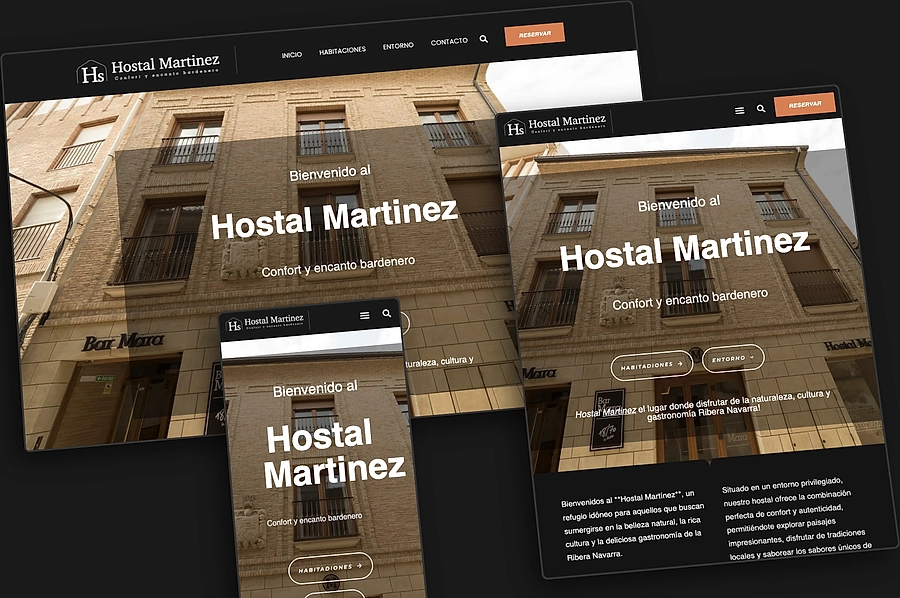This screenshot has height=598, width=900.
Task: Open INICIO in desktop navigation
Action: pyautogui.click(x=292, y=55)
